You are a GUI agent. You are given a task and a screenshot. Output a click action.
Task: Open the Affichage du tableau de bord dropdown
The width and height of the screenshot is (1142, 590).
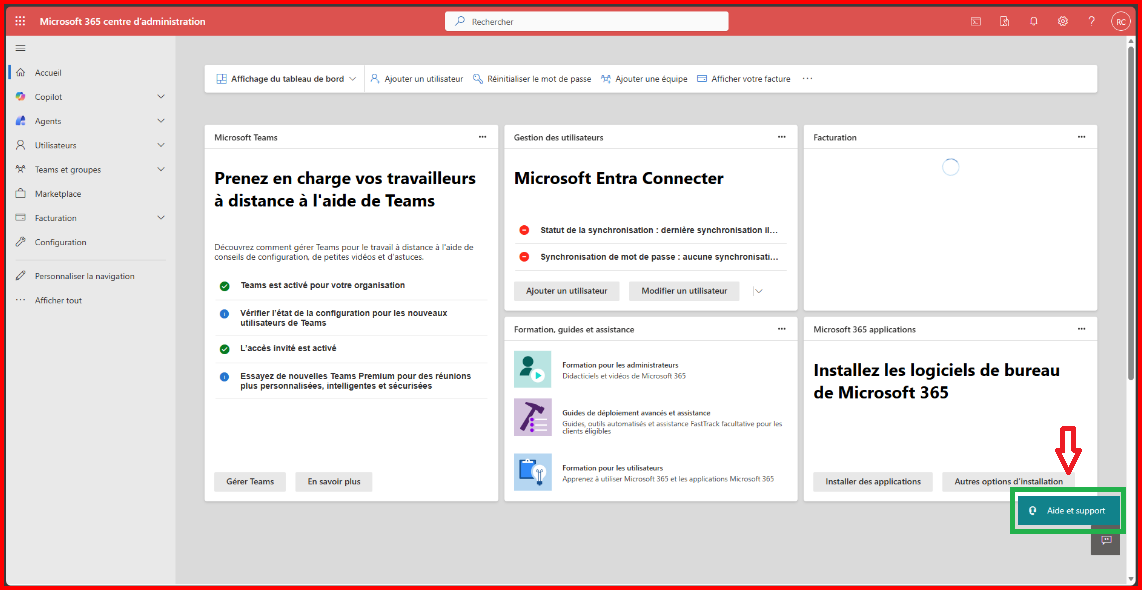[286, 79]
